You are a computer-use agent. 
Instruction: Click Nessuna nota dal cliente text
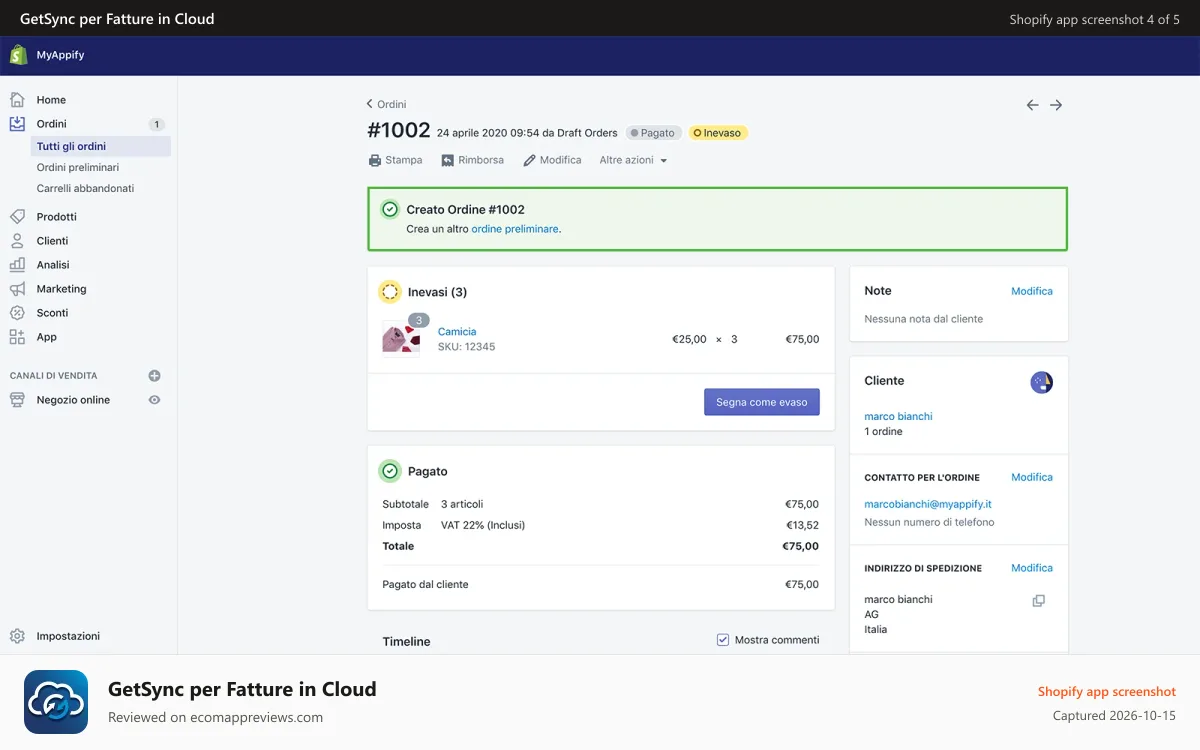pos(923,319)
